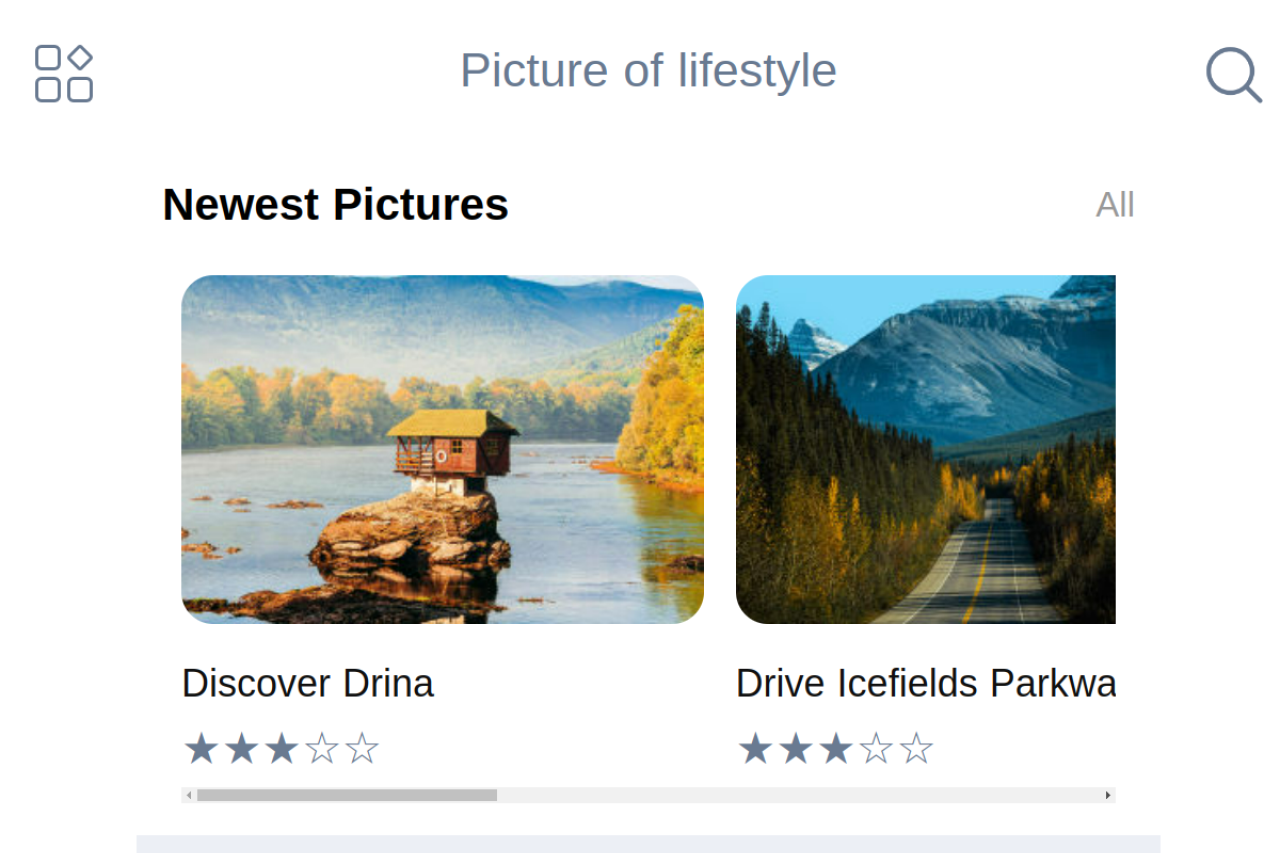Click the horizontal scrollbar thumb
The width and height of the screenshot is (1280, 853).
346,795
